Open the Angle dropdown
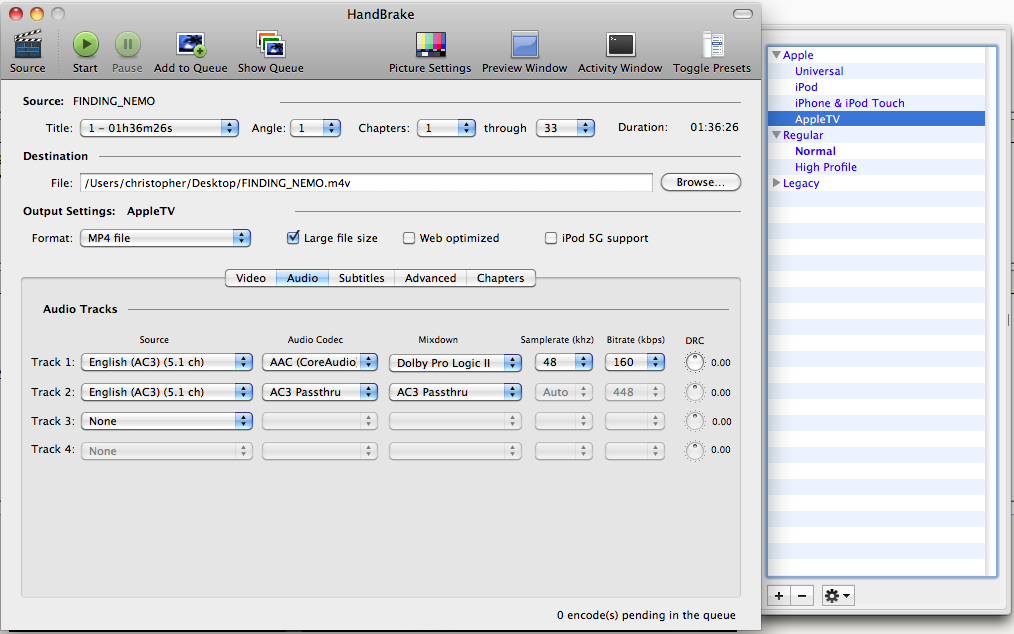Screen dimensions: 1014x634 pos(316,128)
